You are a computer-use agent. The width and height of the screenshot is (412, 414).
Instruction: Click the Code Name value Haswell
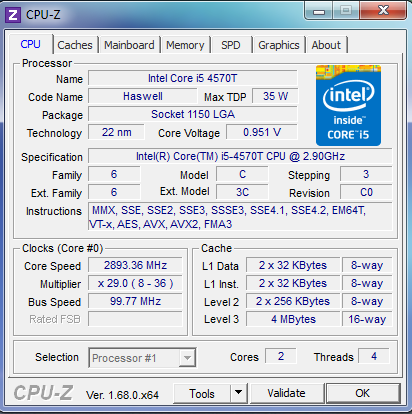click(x=143, y=96)
